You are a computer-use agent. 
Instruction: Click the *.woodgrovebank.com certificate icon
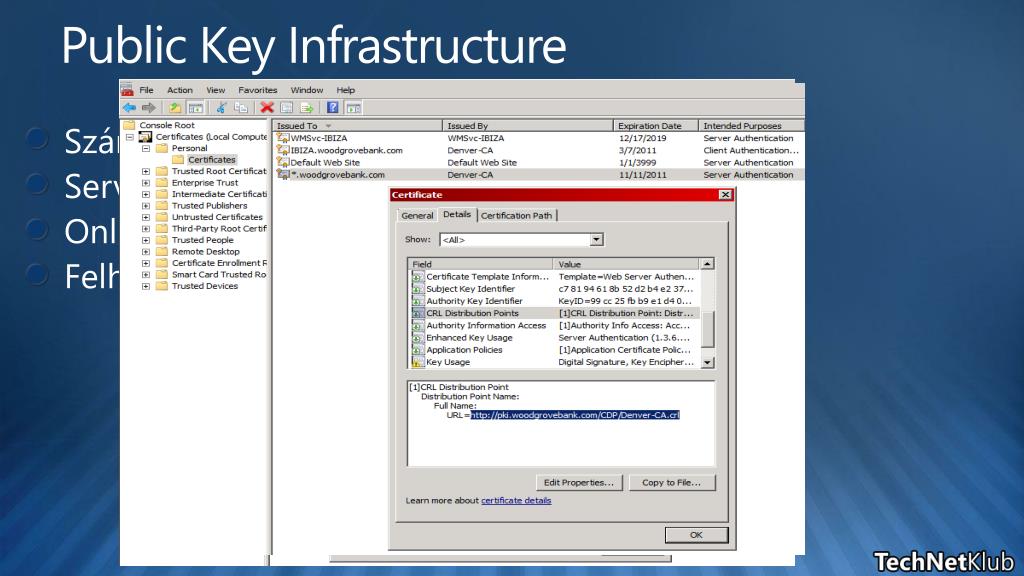(x=283, y=174)
